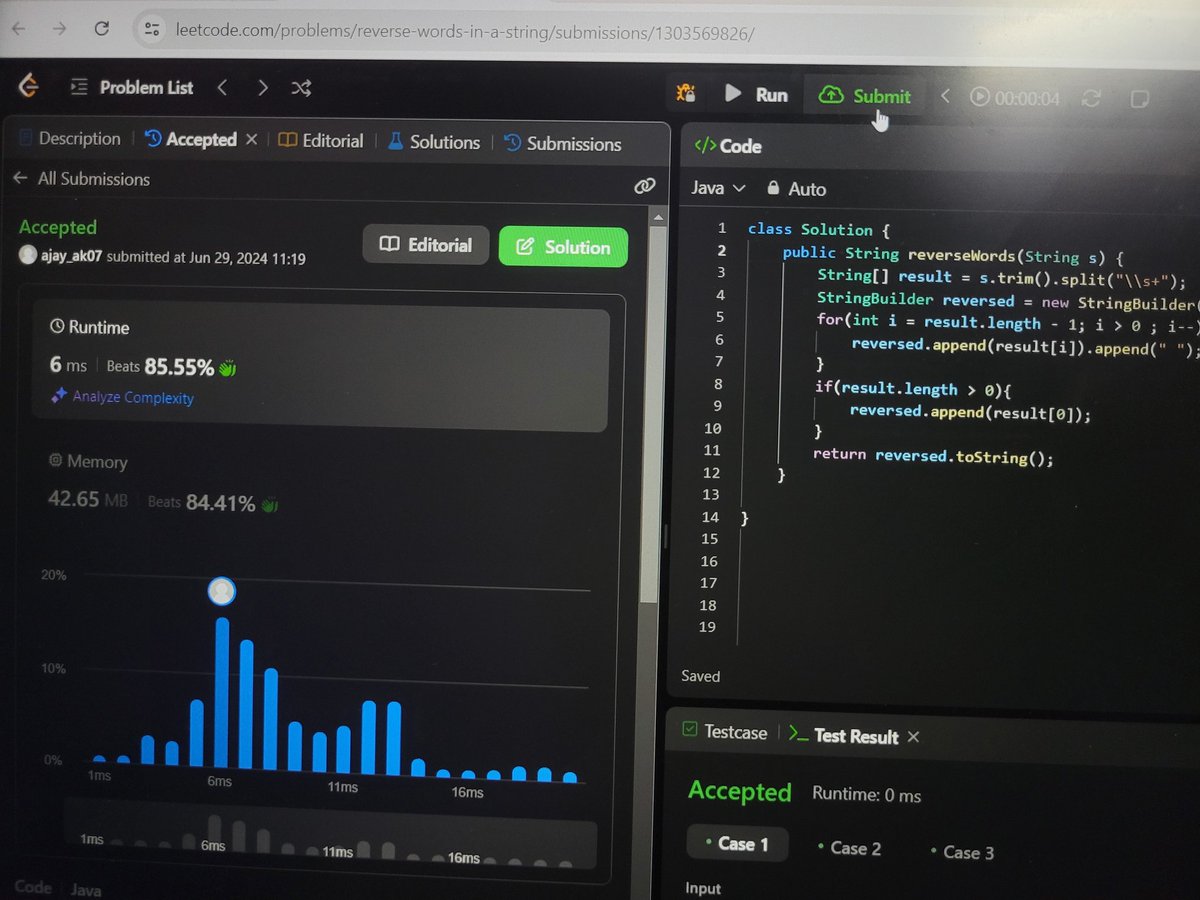Collapse the timer with left chevron
This screenshot has height=900, width=1200.
coord(945,96)
